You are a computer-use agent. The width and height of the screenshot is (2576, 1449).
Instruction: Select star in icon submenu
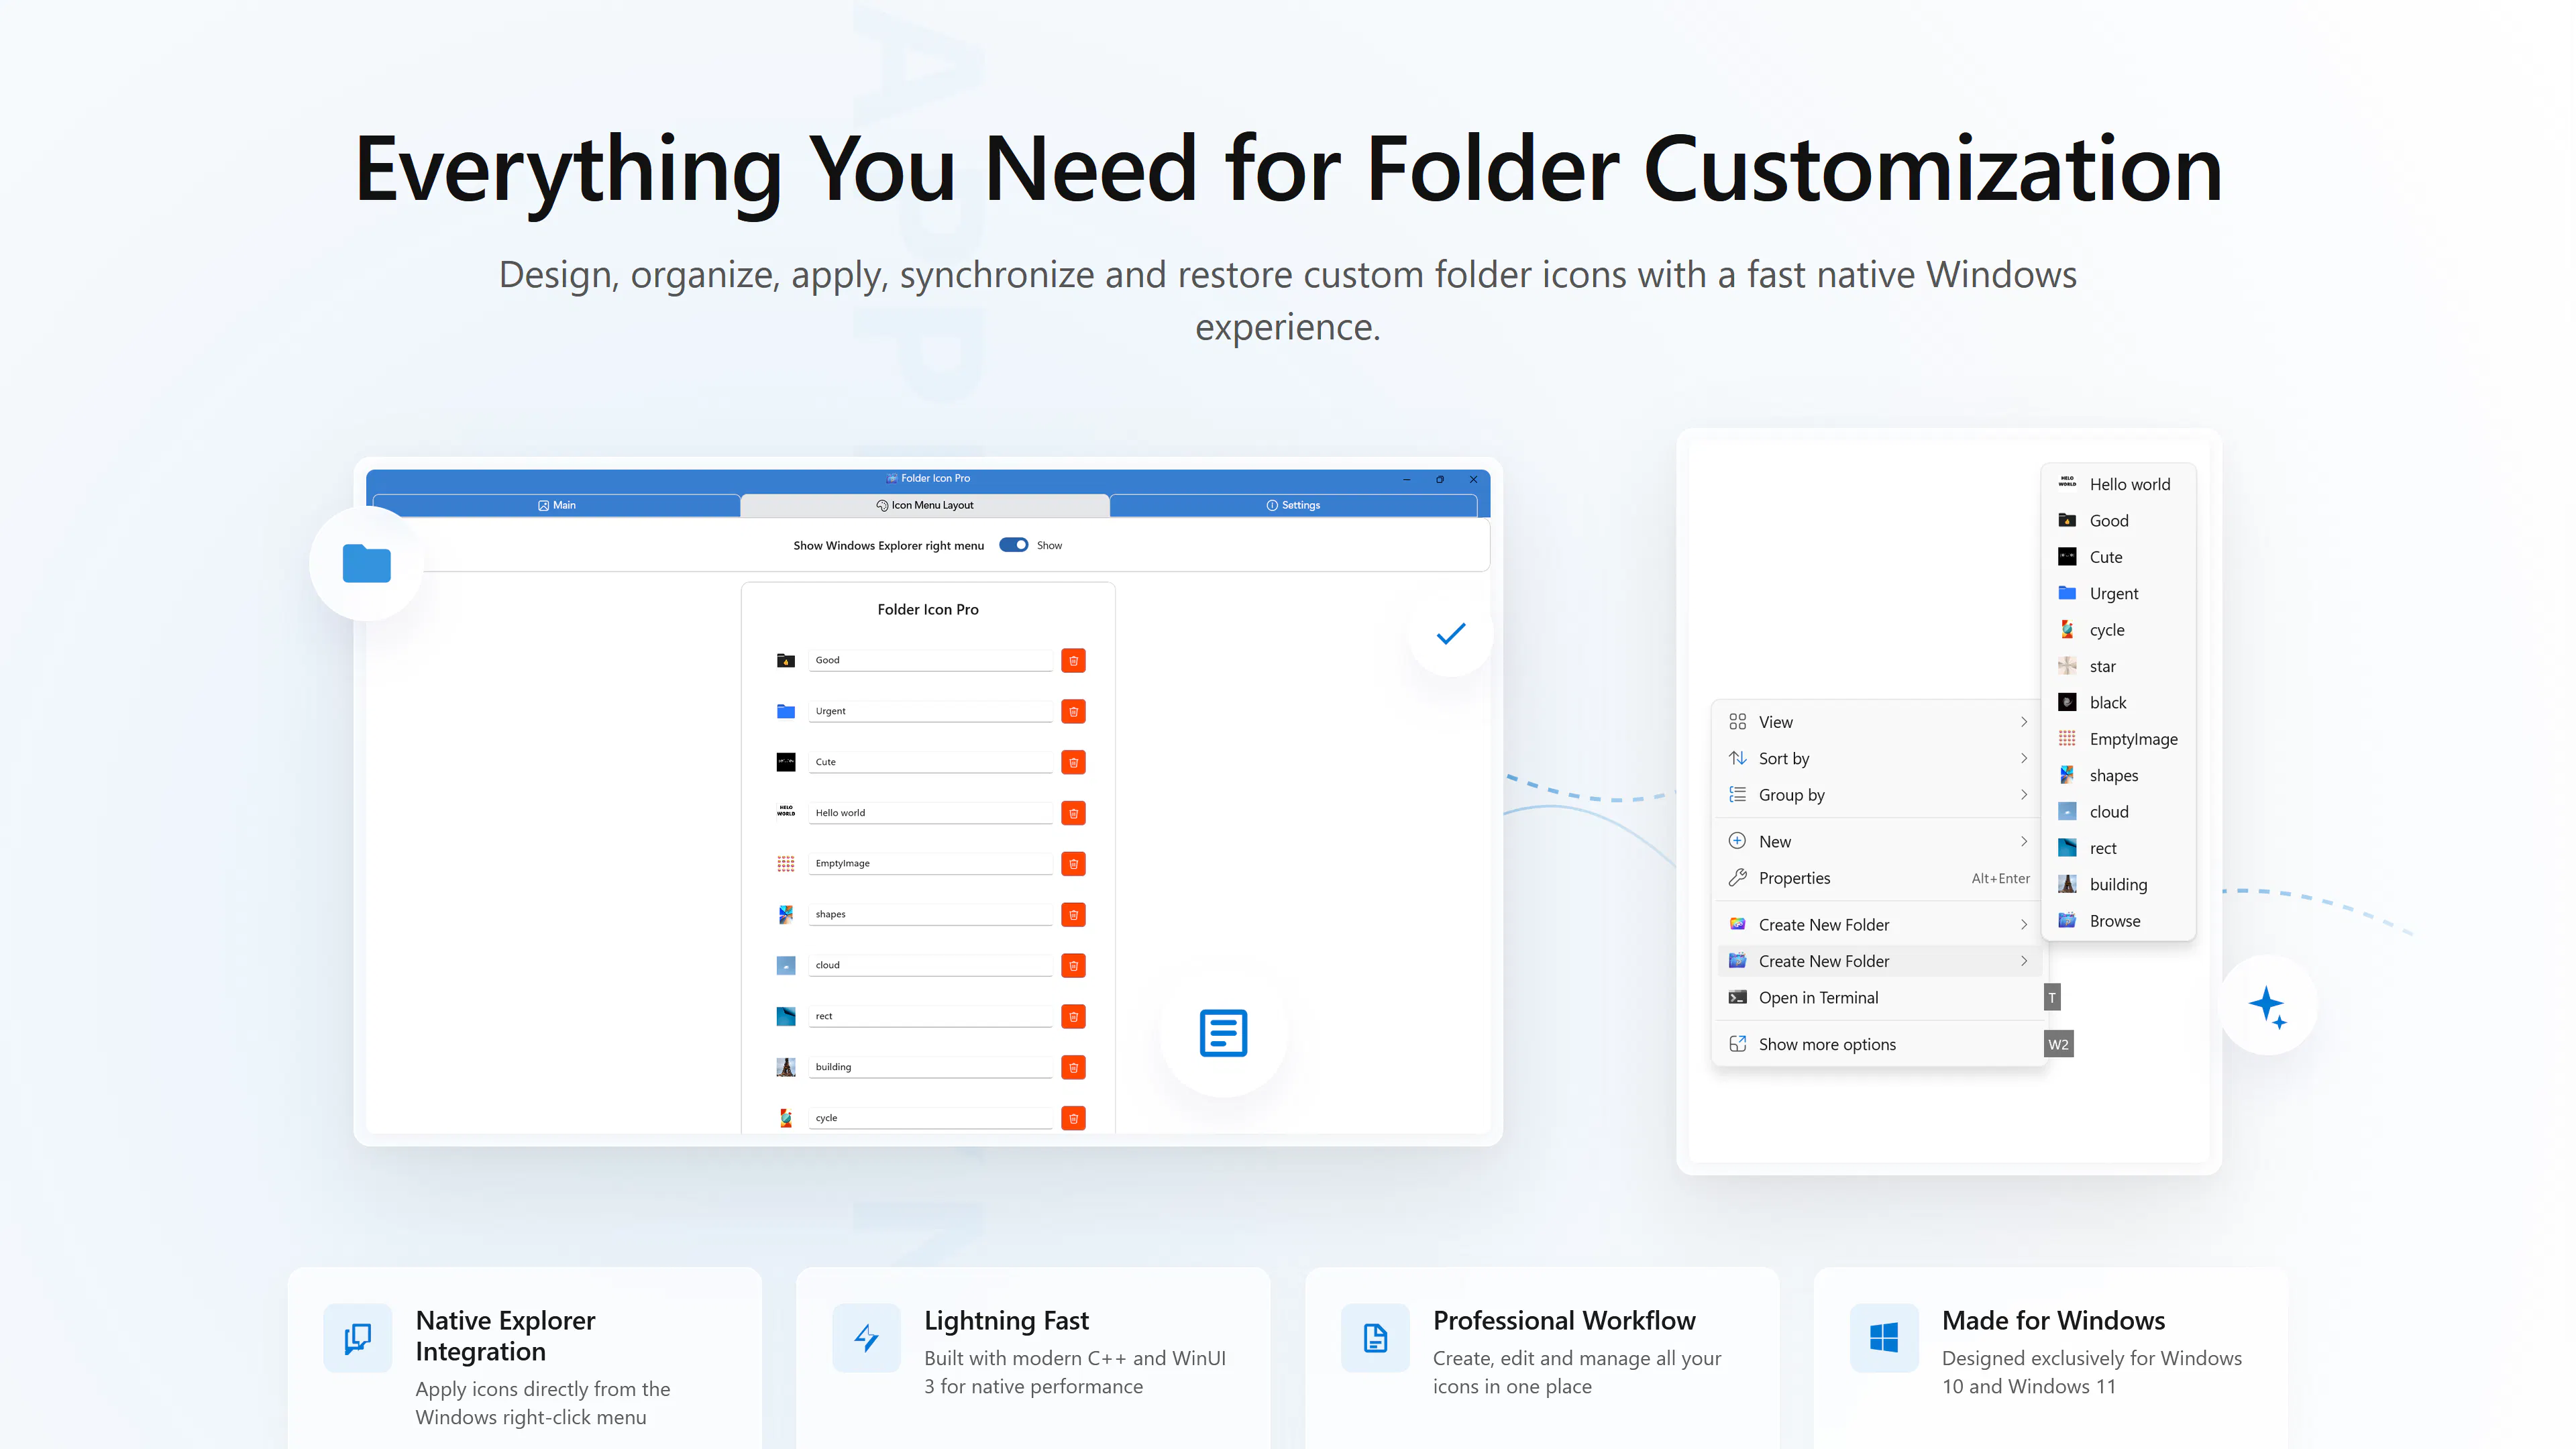2118,666
